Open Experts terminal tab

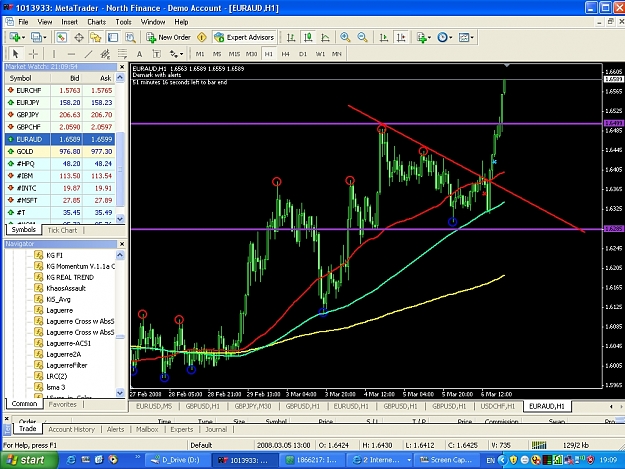click(181, 429)
